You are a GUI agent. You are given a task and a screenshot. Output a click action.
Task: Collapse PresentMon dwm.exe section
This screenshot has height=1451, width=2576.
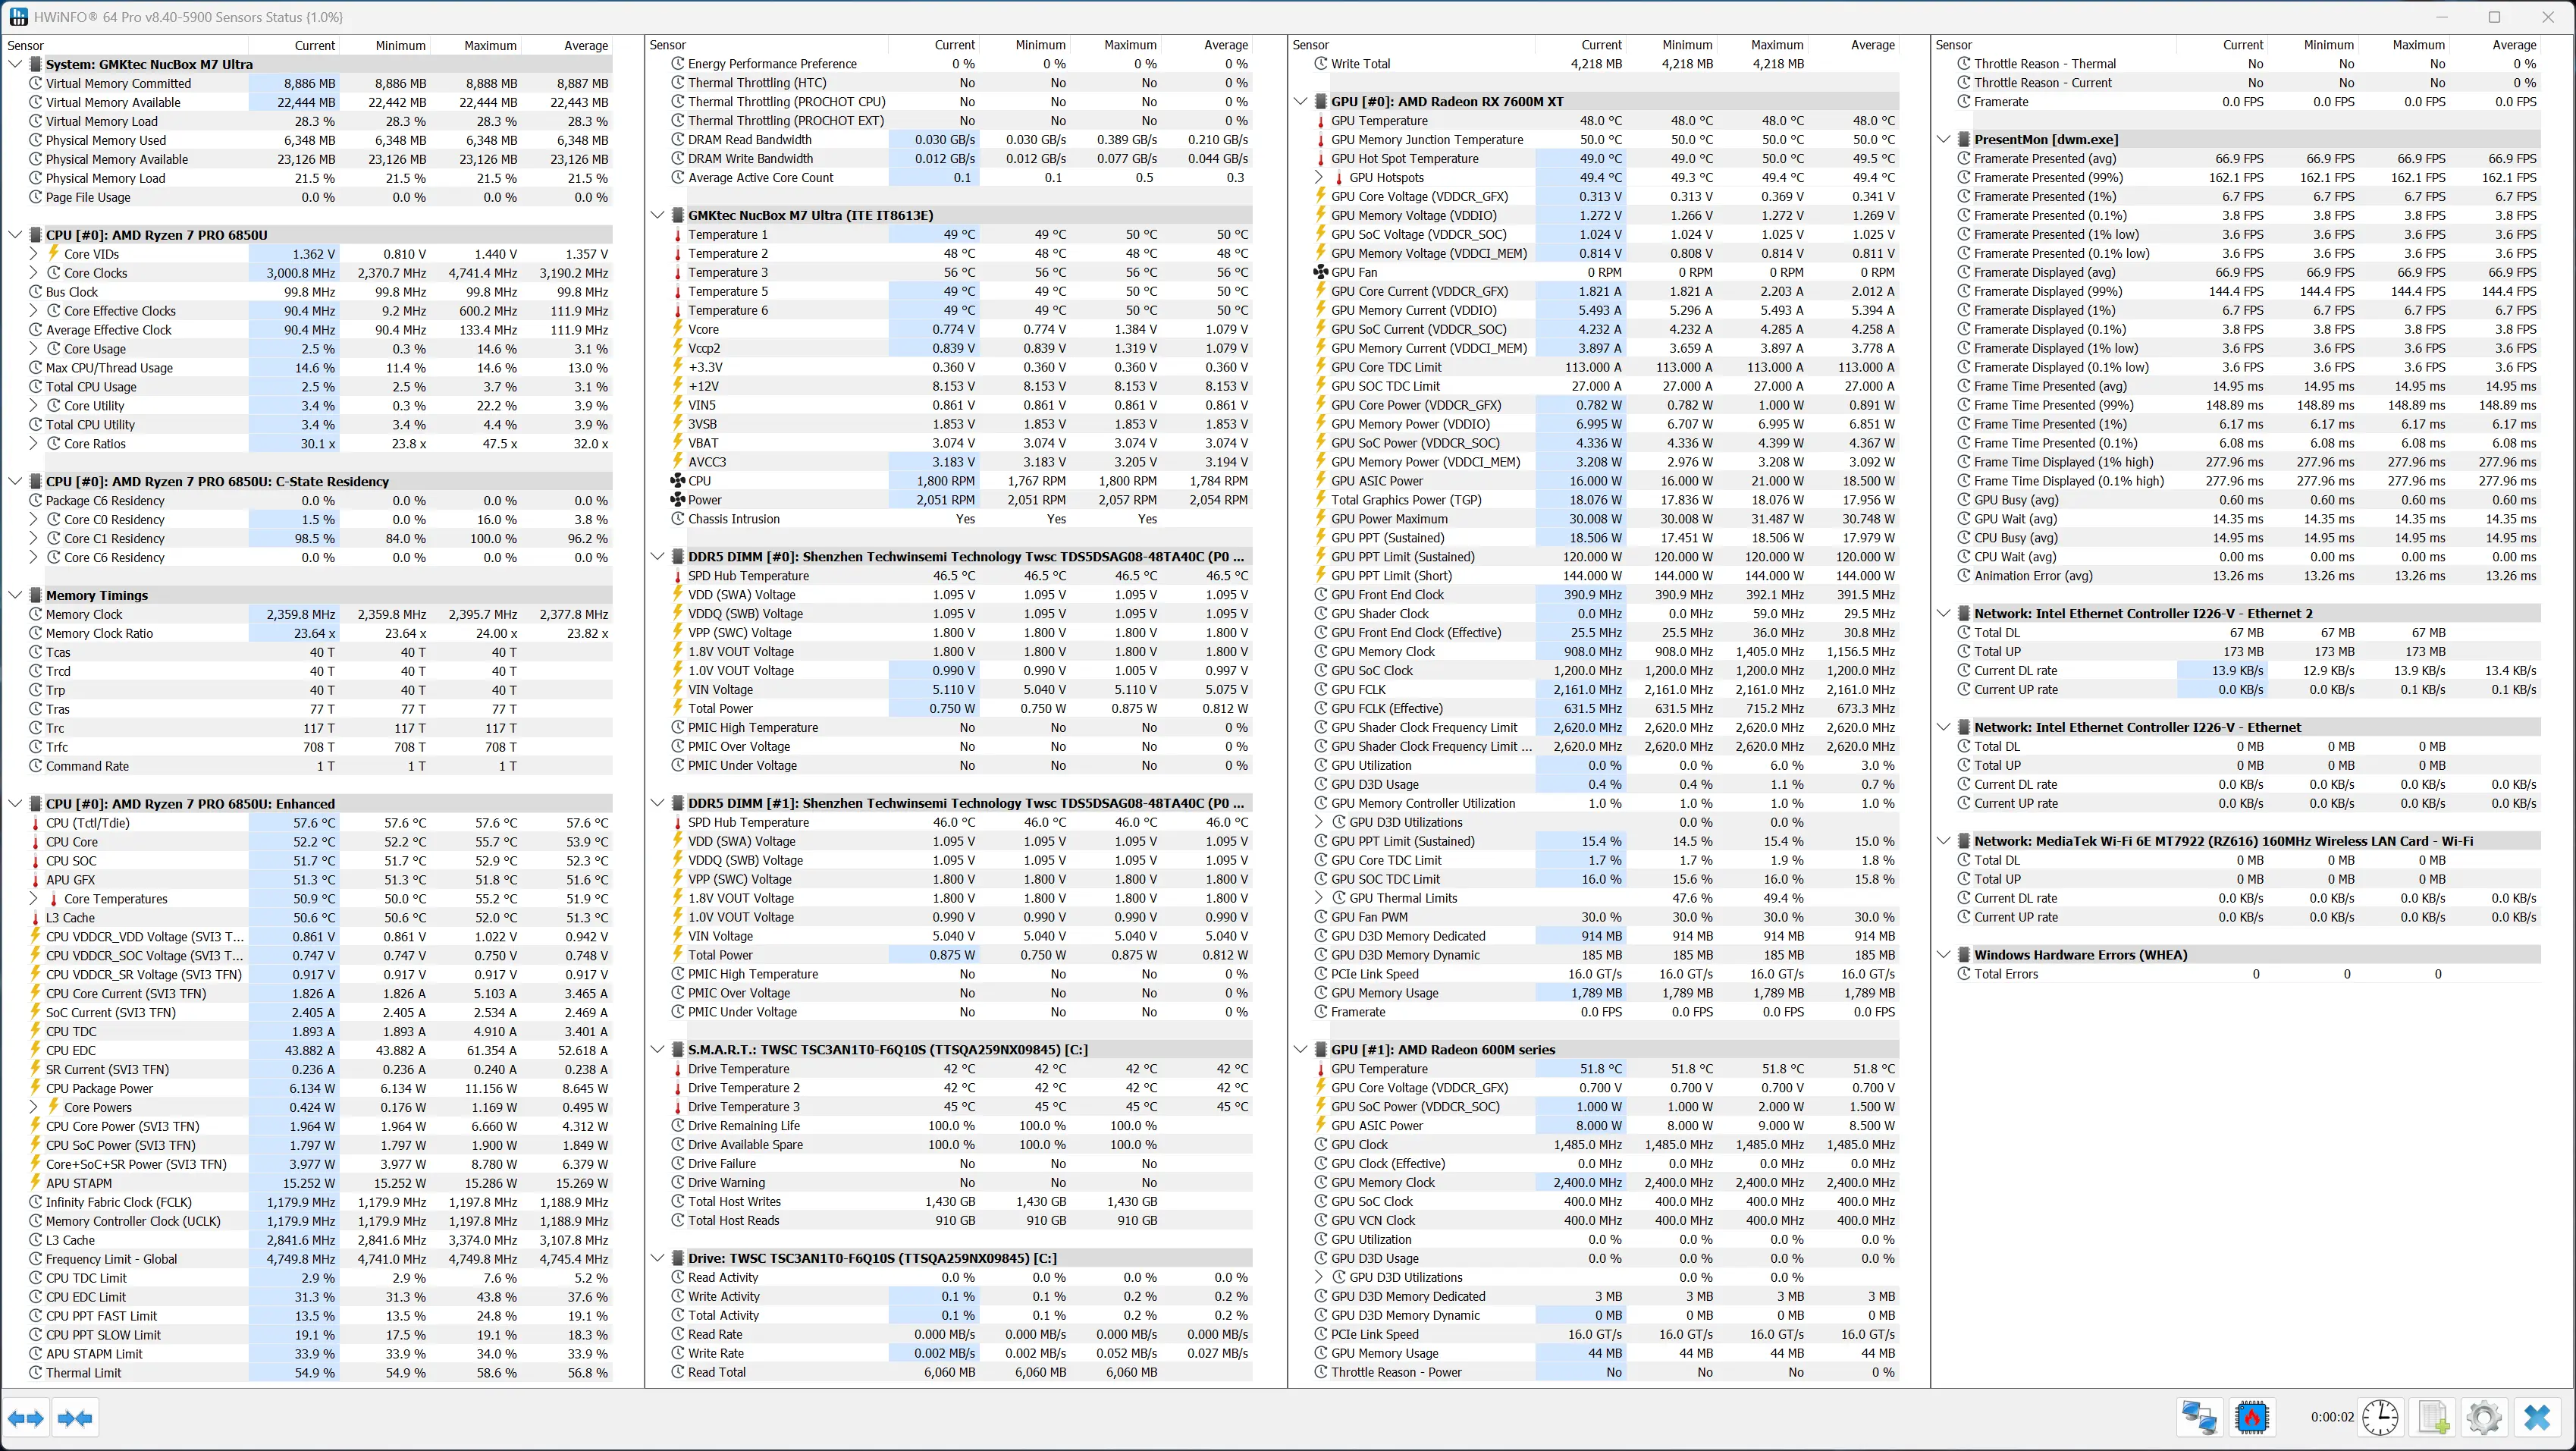coord(1943,140)
